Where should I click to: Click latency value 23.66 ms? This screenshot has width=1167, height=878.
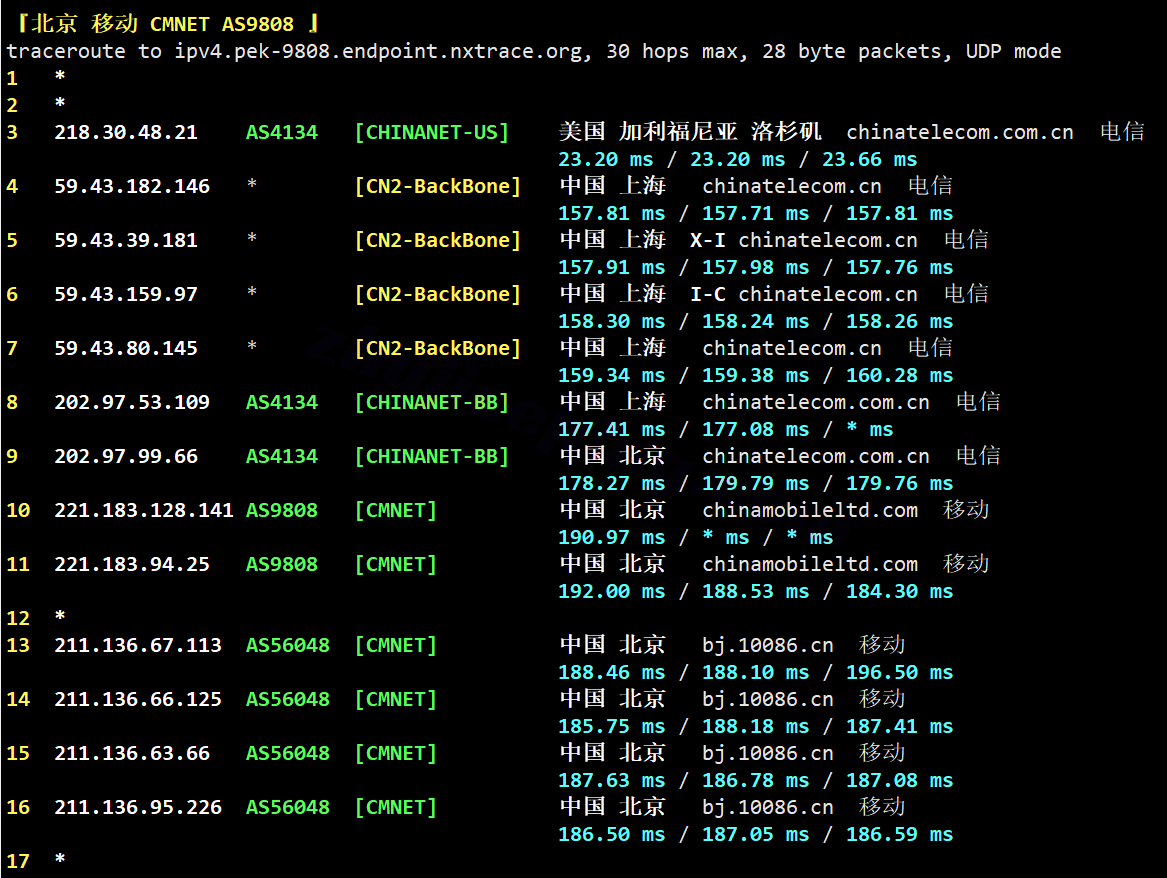(x=869, y=159)
